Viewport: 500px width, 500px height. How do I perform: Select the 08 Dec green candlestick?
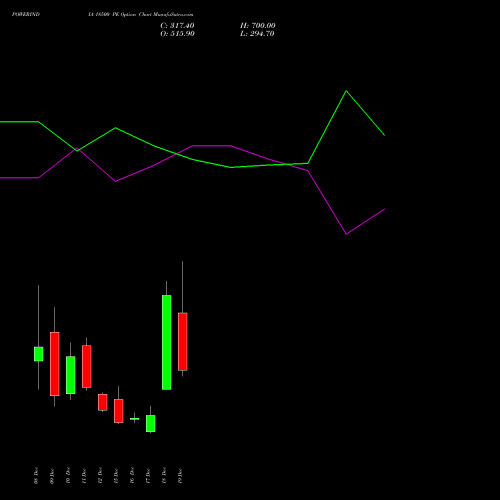click(x=39, y=354)
